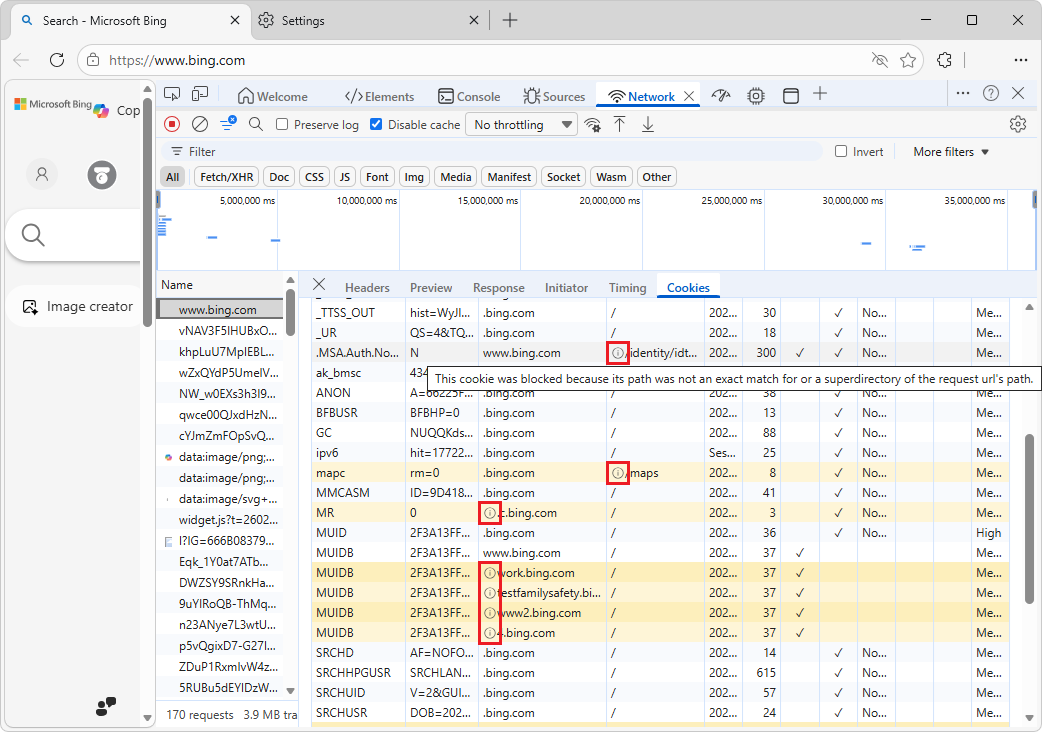Open the browser Settings and more menu
The width and height of the screenshot is (1042, 732).
[x=1021, y=60]
